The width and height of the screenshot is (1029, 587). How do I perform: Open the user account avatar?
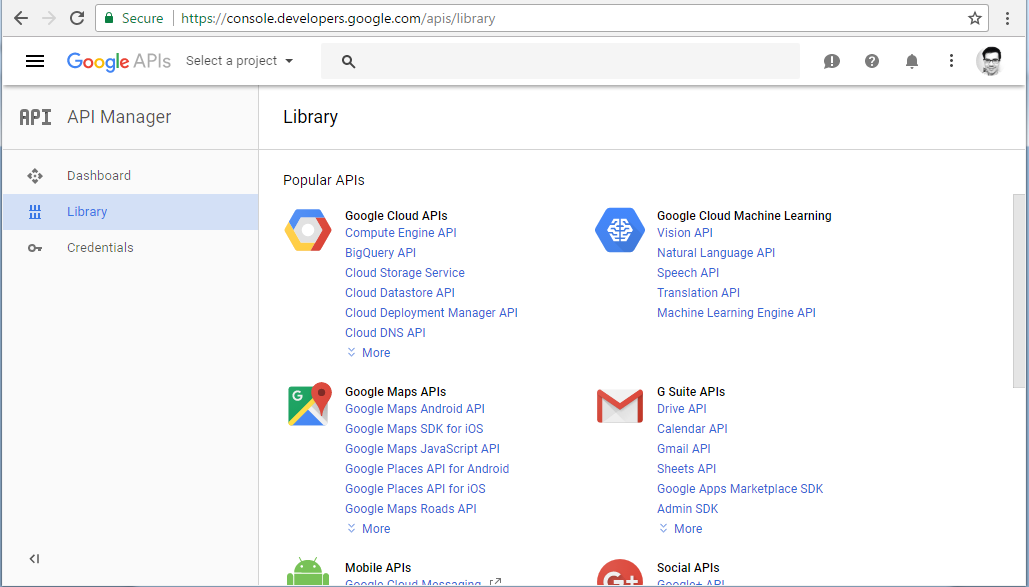coord(990,61)
